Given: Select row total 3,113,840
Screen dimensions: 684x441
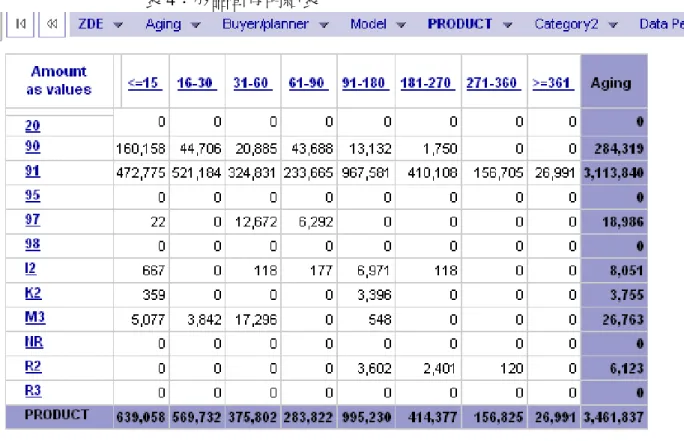Looking at the screenshot, I should 613,174.
